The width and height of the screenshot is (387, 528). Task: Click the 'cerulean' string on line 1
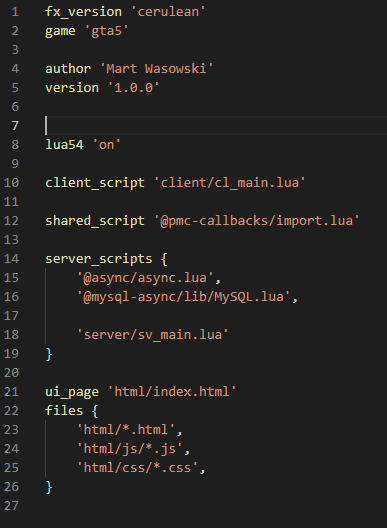pos(168,12)
